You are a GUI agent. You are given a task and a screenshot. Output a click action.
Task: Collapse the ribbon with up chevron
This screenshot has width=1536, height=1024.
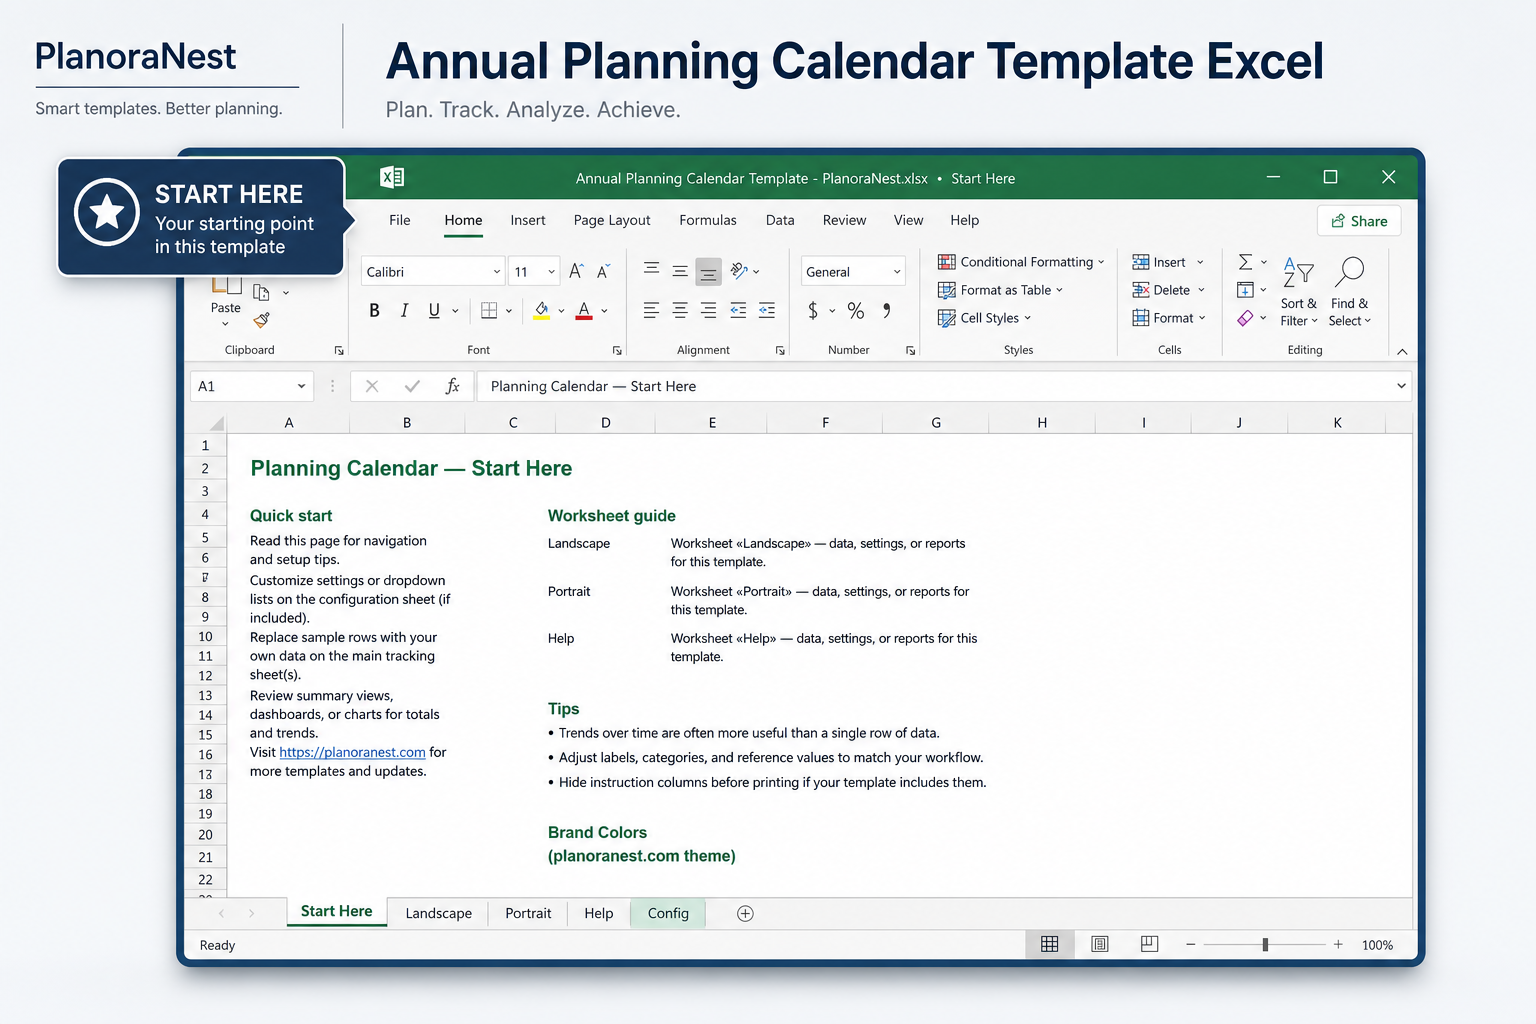pyautogui.click(x=1402, y=351)
